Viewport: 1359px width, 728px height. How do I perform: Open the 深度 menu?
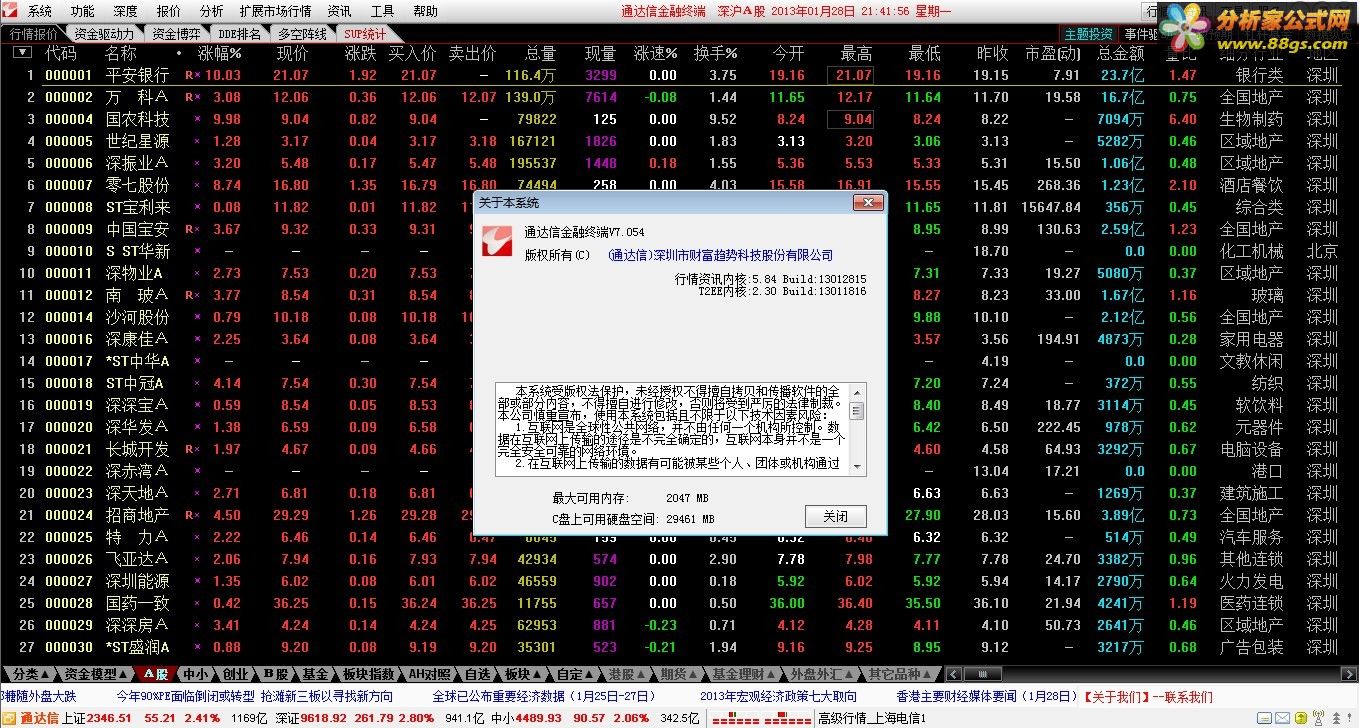pos(125,11)
